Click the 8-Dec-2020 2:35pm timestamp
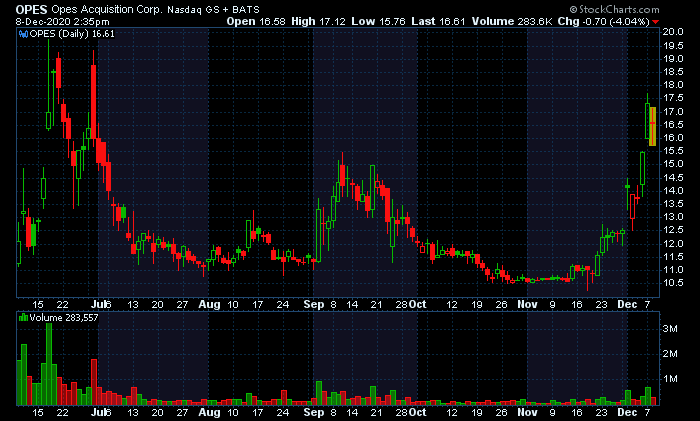The width and height of the screenshot is (700, 421). tap(62, 21)
